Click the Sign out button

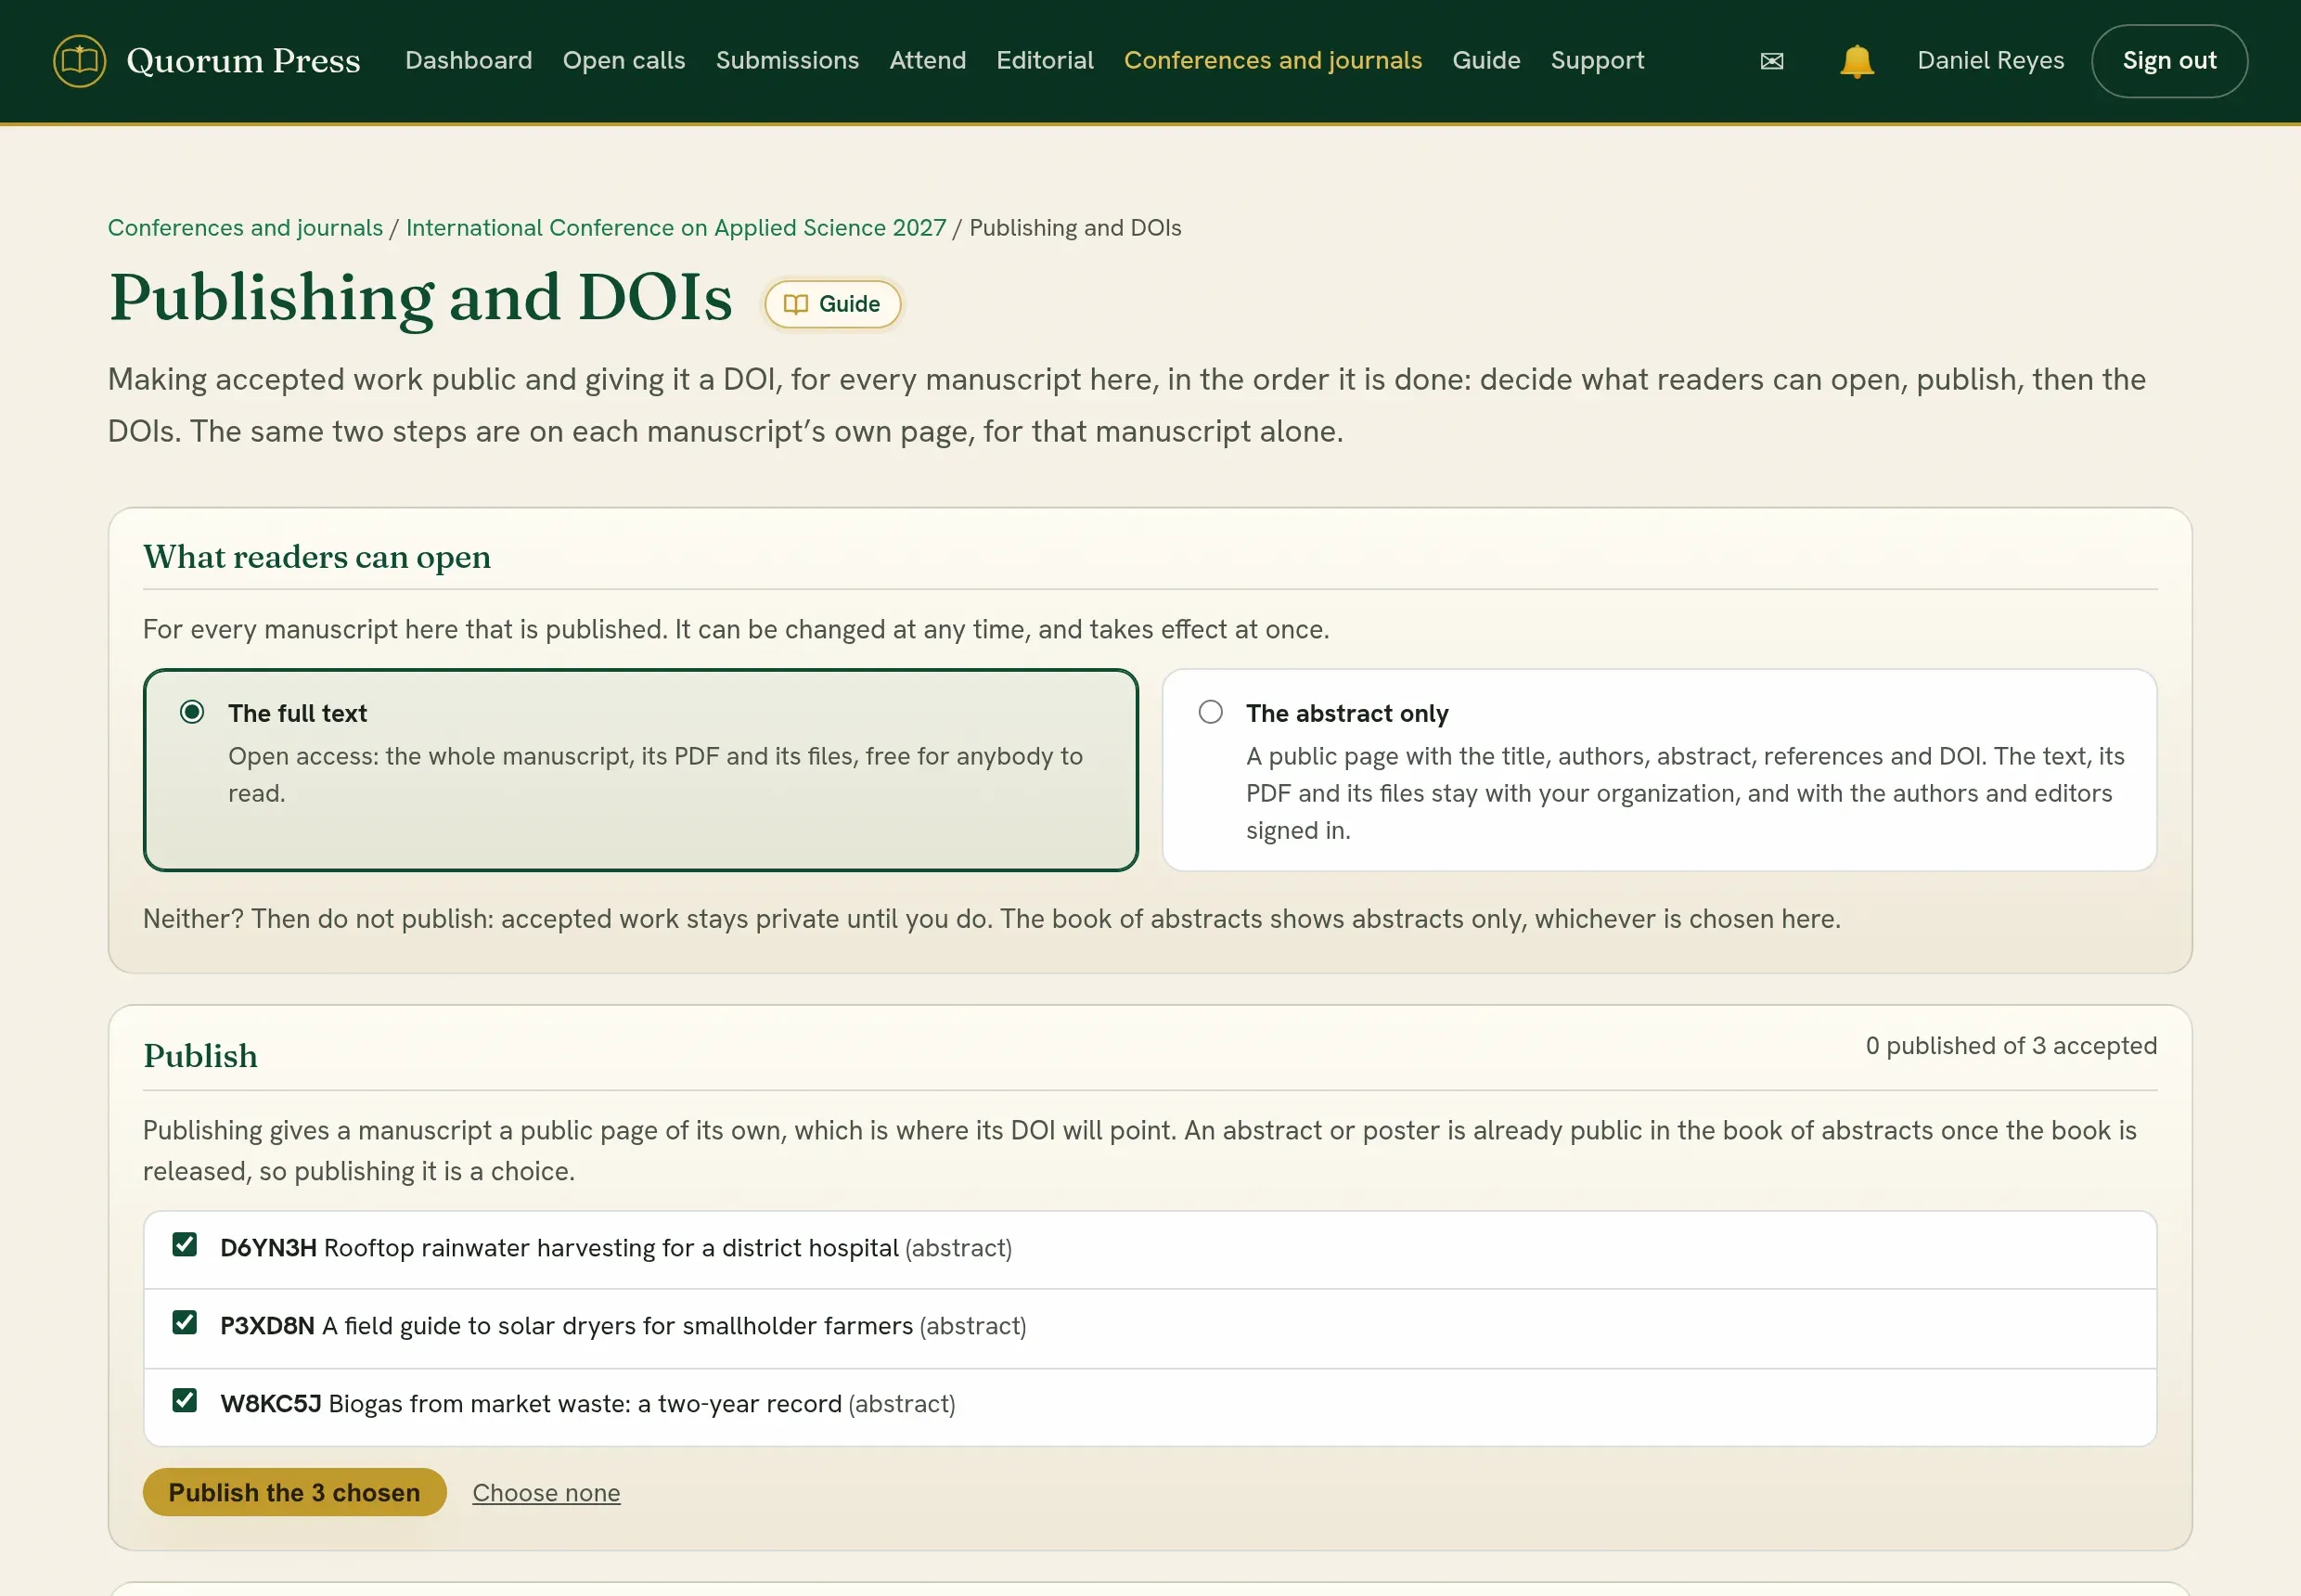(2169, 61)
